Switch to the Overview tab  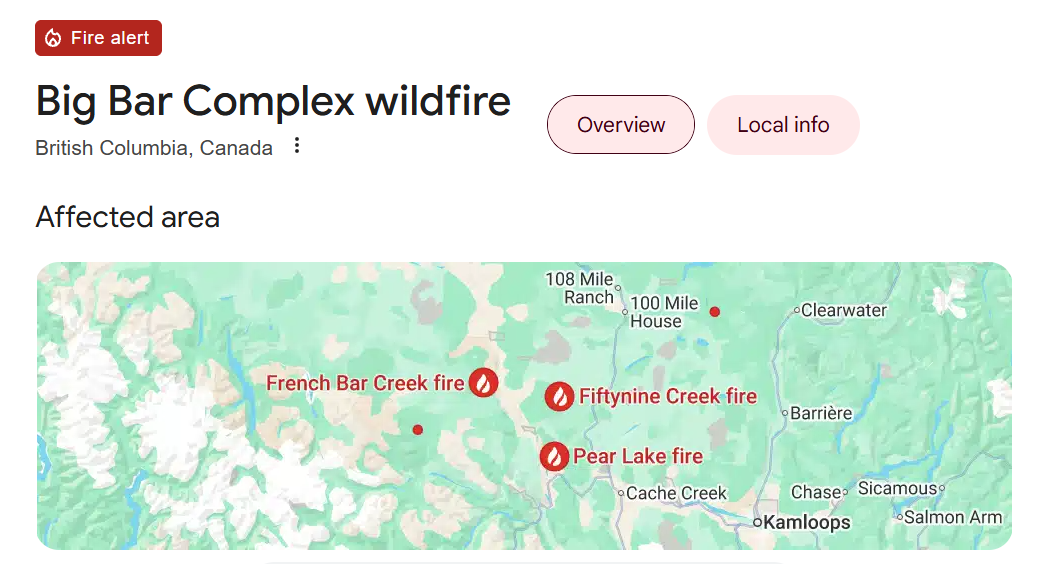coord(621,125)
